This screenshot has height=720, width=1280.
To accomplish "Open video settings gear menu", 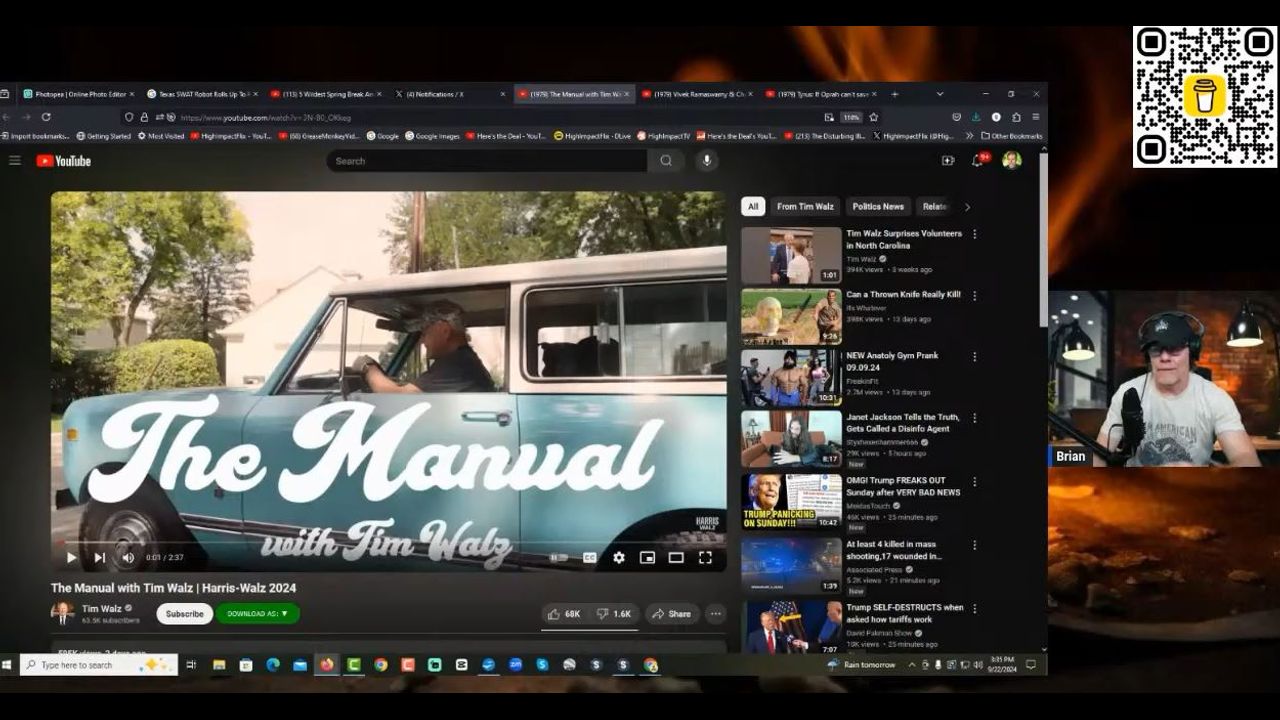I will 619,558.
